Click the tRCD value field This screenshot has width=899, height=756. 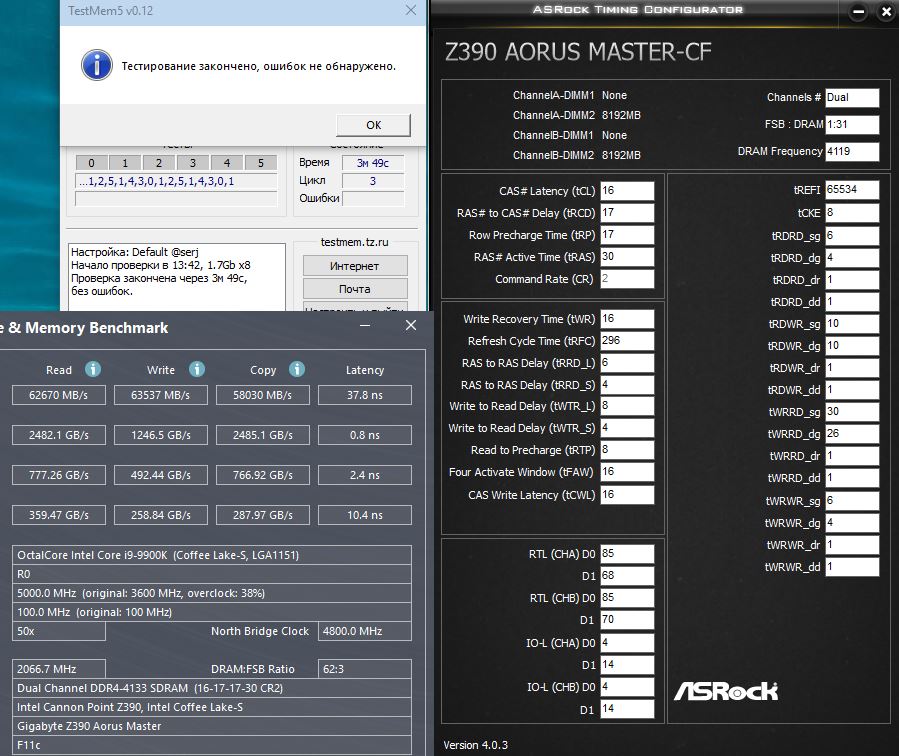click(627, 213)
